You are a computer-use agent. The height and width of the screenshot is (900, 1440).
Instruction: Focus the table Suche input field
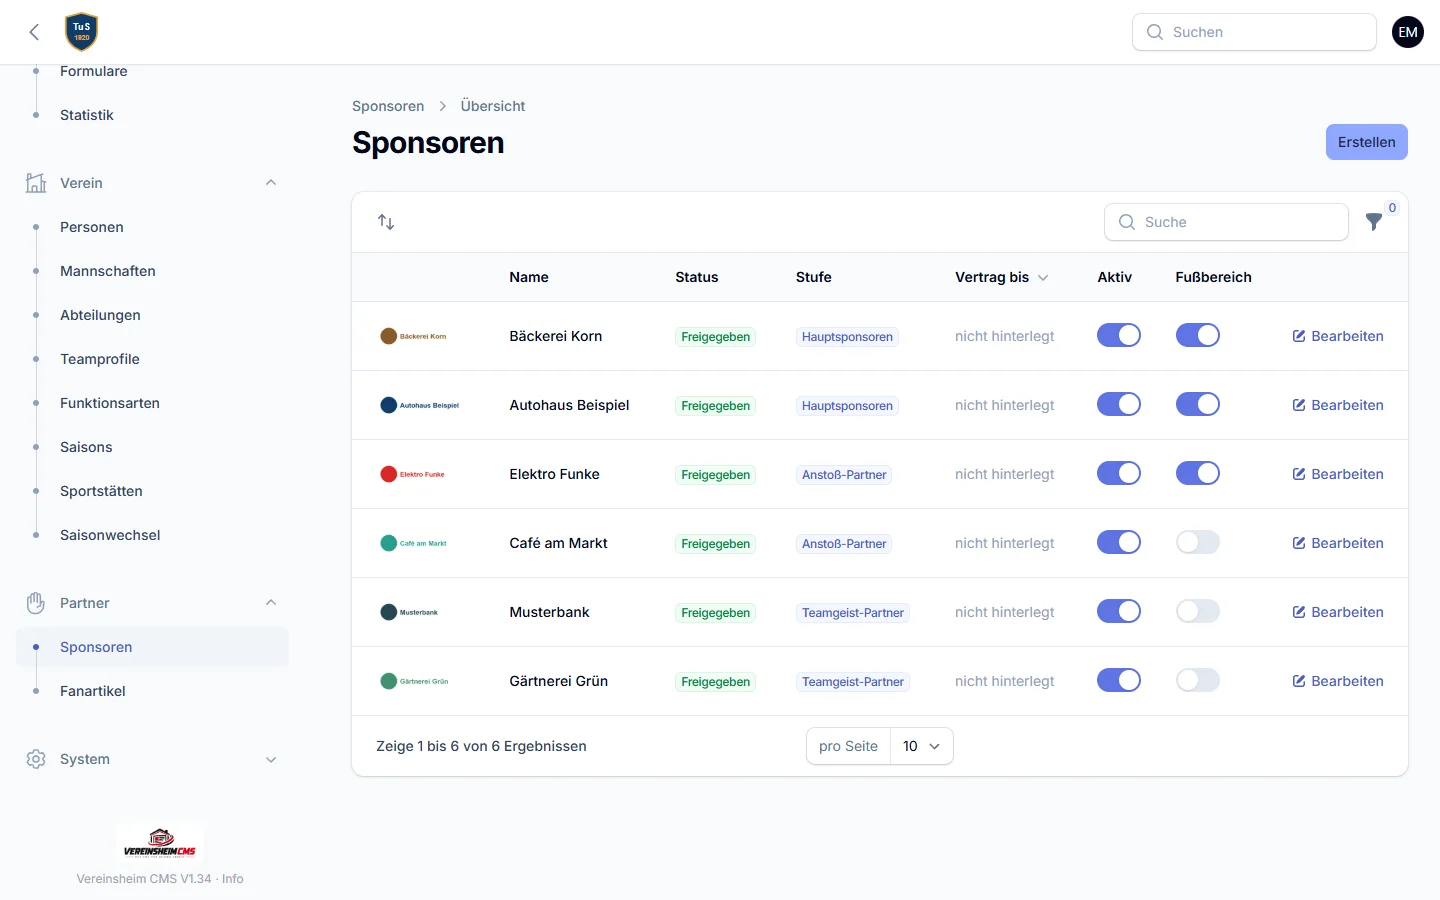[1226, 222]
